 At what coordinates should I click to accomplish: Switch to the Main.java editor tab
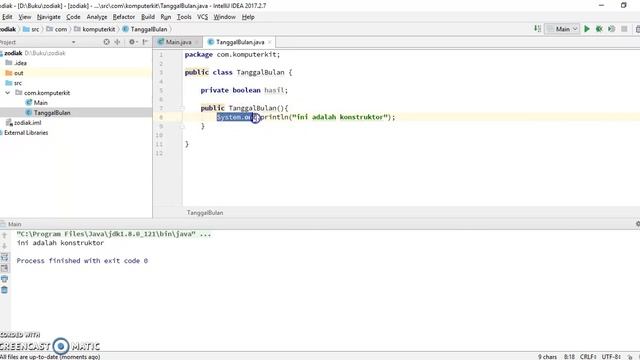[178, 42]
